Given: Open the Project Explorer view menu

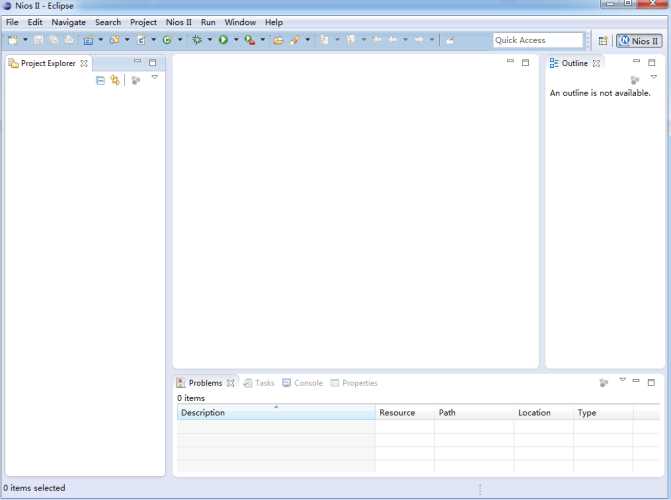Looking at the screenshot, I should coord(155,77).
